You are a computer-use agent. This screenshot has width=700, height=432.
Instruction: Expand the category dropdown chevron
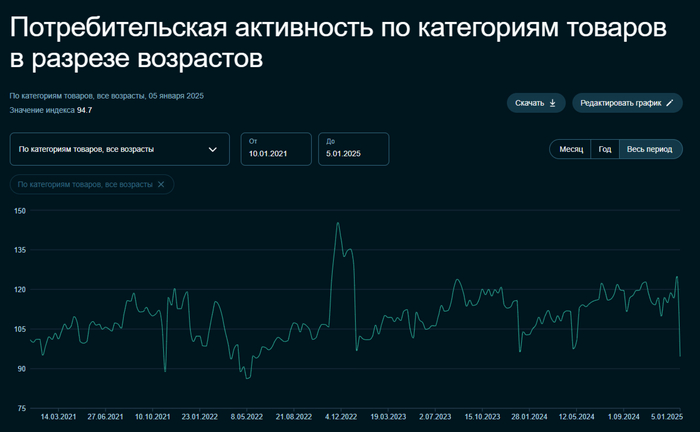(212, 149)
